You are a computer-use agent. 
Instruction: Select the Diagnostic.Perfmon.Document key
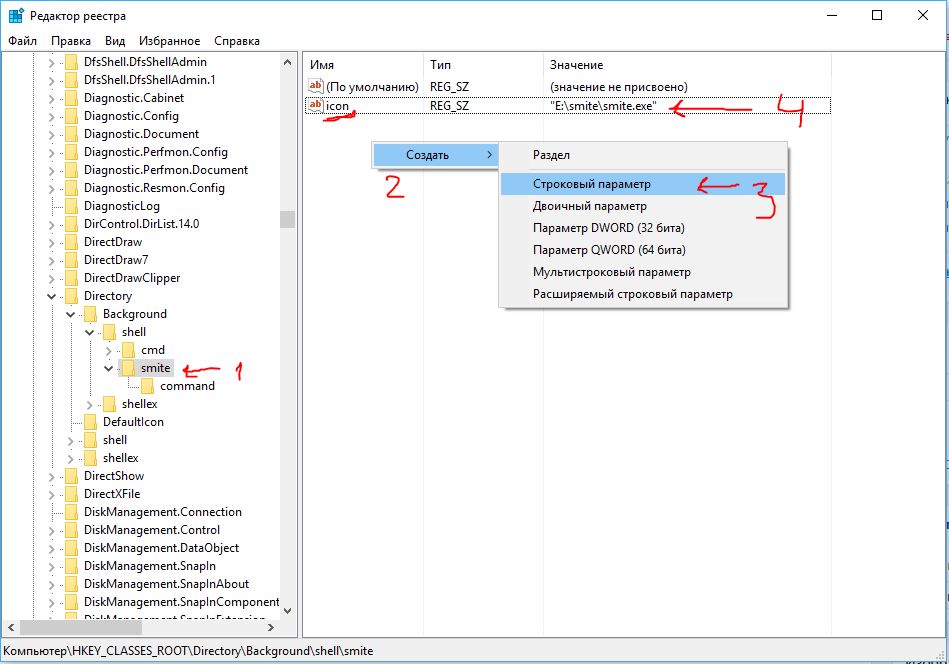pyautogui.click(x=166, y=170)
